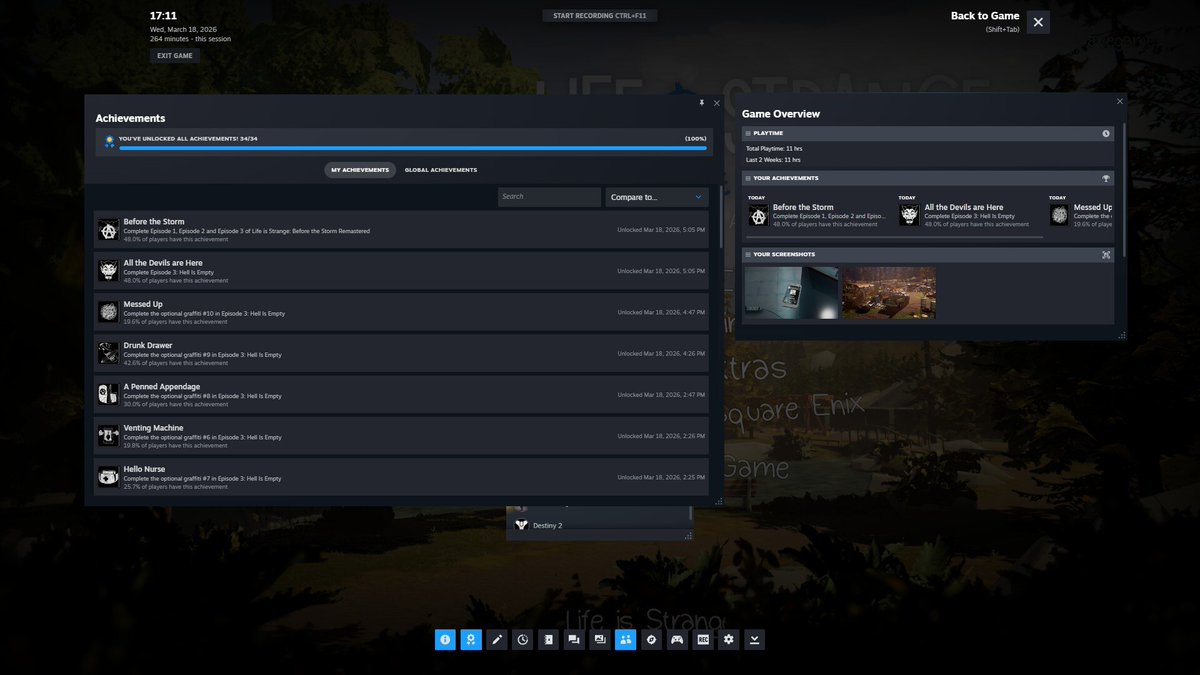Open the Game Overview info icon in the bottom toolbar
The width and height of the screenshot is (1200, 675).
[445, 639]
